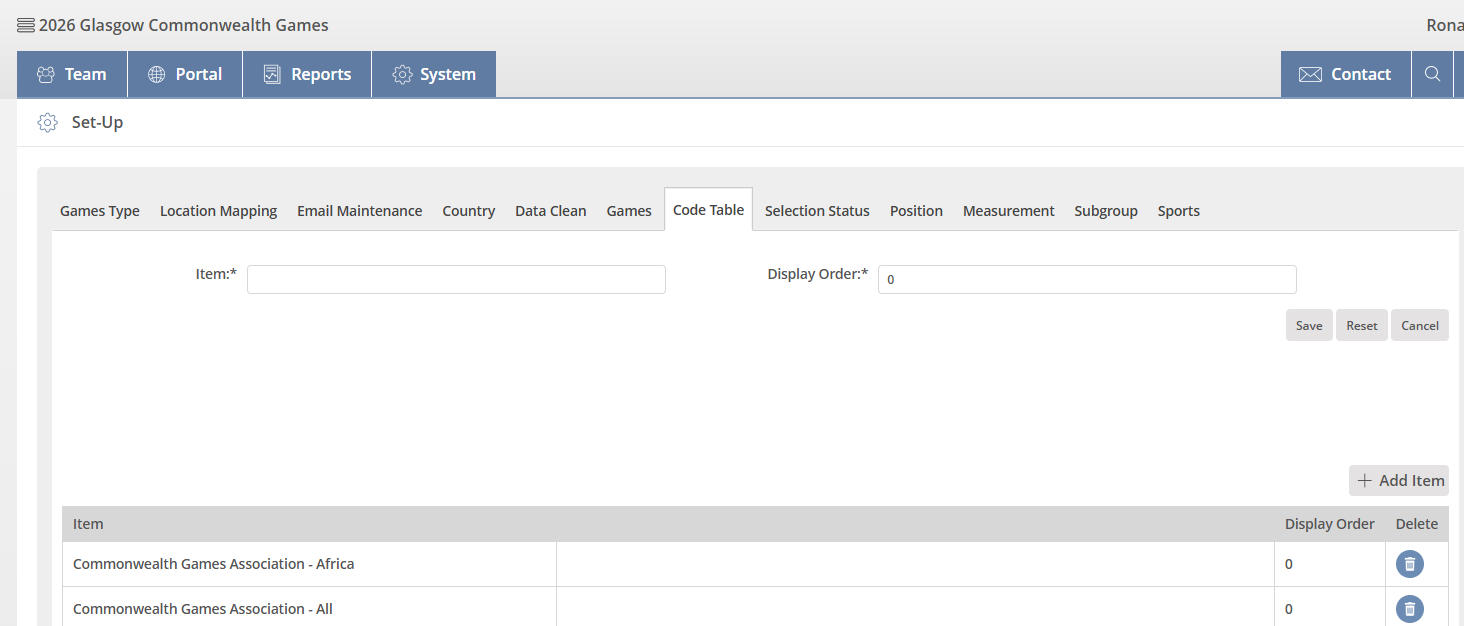Viewport: 1464px width, 626px height.
Task: Delete Commonwealth Games Association - All row
Action: click(x=1409, y=608)
